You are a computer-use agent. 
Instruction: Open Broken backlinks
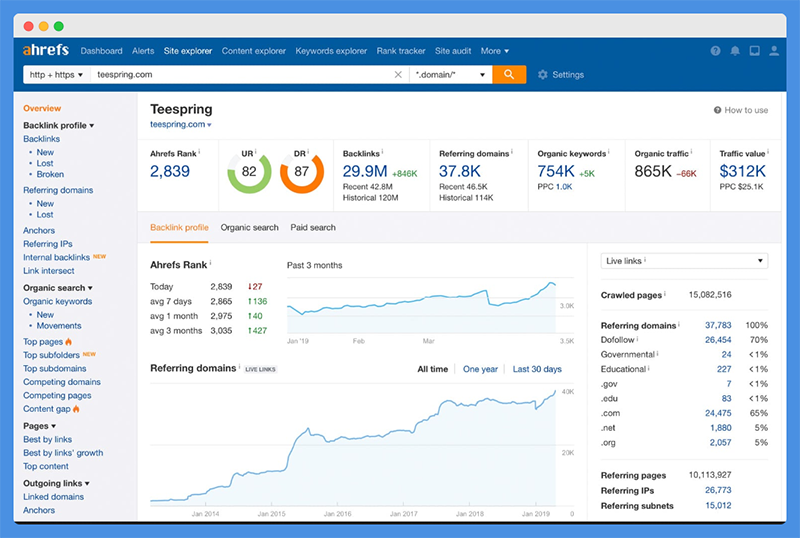[x=50, y=174]
